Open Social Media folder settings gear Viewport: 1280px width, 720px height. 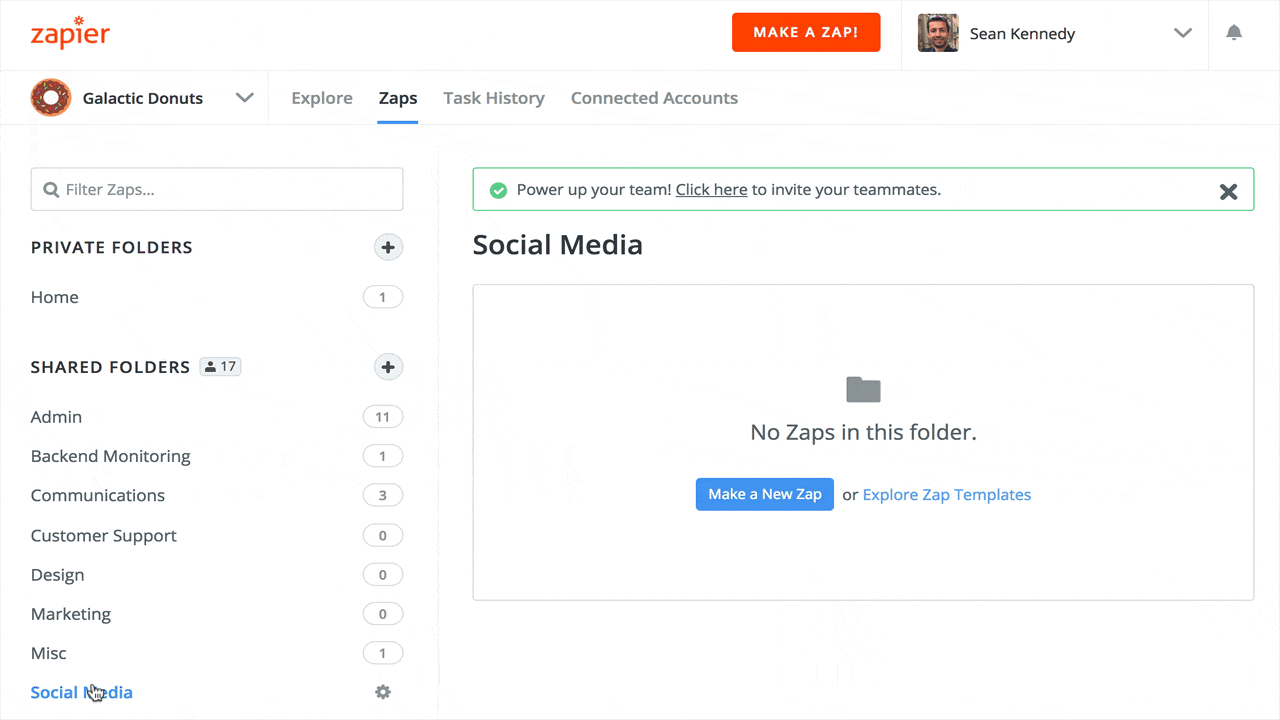(383, 692)
